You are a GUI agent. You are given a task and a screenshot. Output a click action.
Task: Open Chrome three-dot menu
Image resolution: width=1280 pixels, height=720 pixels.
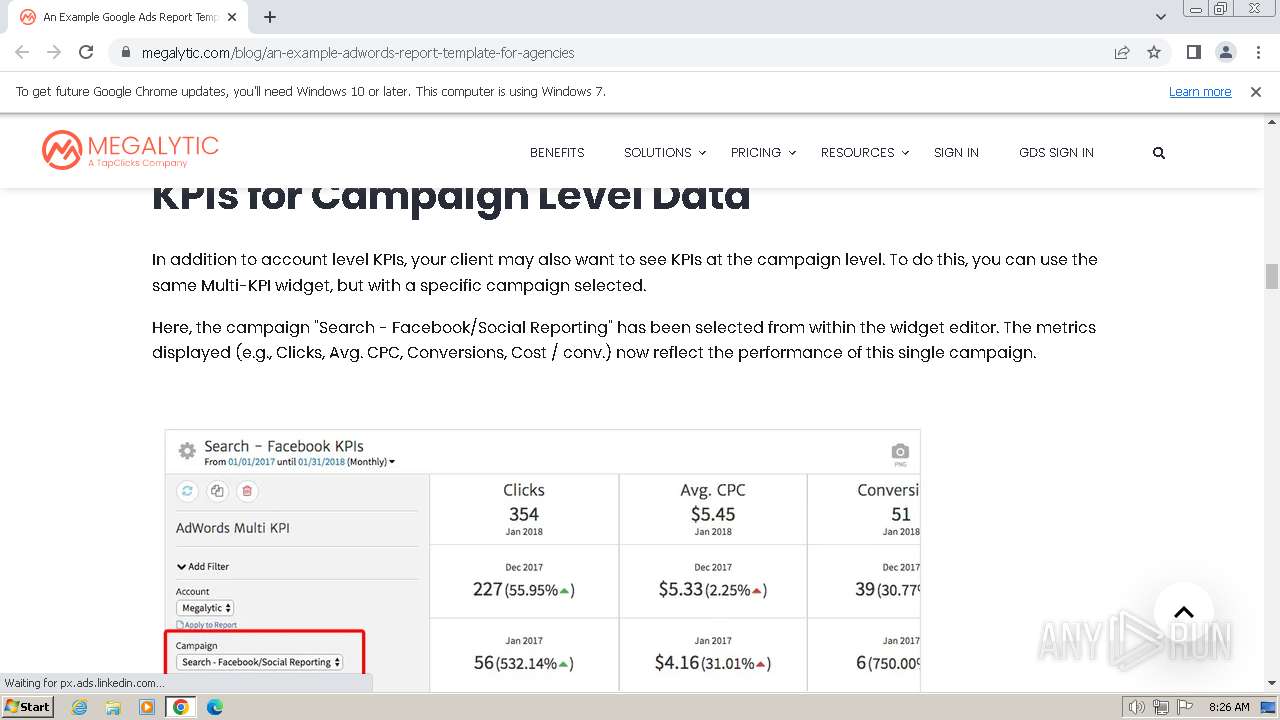tap(1258, 52)
